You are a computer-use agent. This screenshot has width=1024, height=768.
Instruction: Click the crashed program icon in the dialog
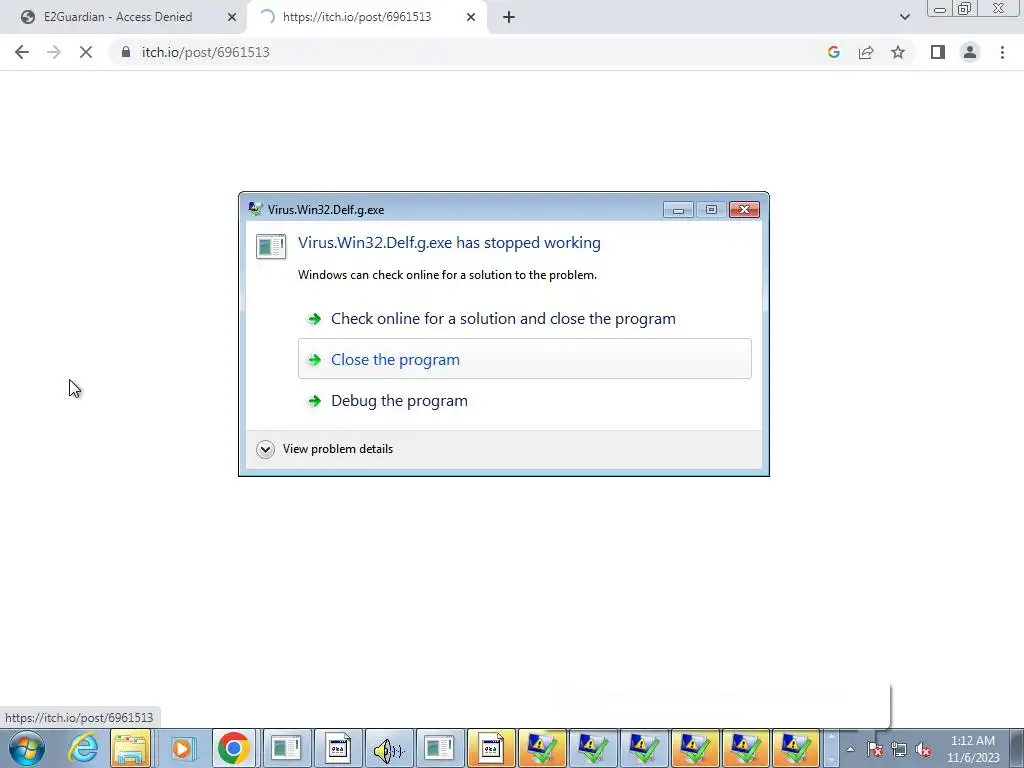pyautogui.click(x=271, y=246)
